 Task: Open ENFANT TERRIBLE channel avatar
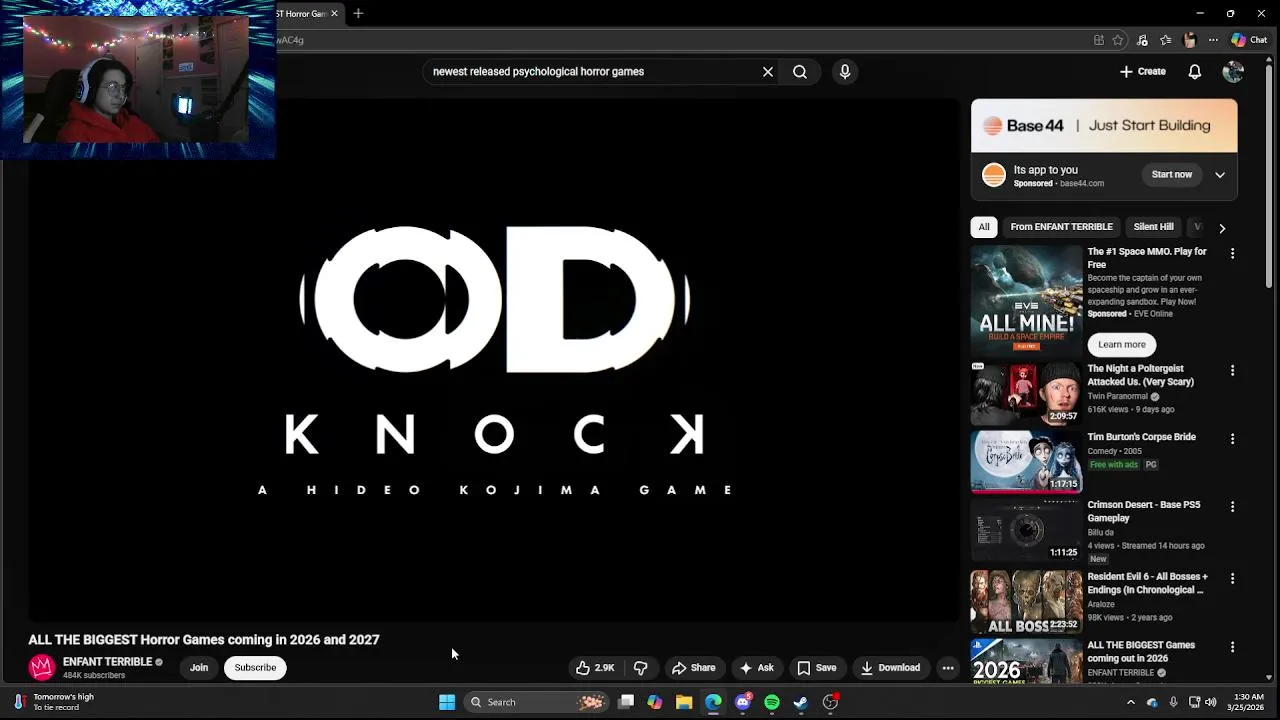(x=42, y=667)
